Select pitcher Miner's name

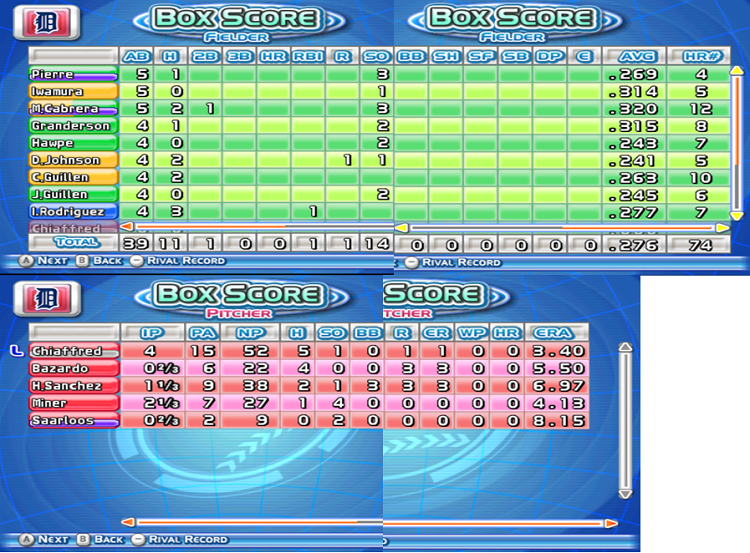point(74,403)
